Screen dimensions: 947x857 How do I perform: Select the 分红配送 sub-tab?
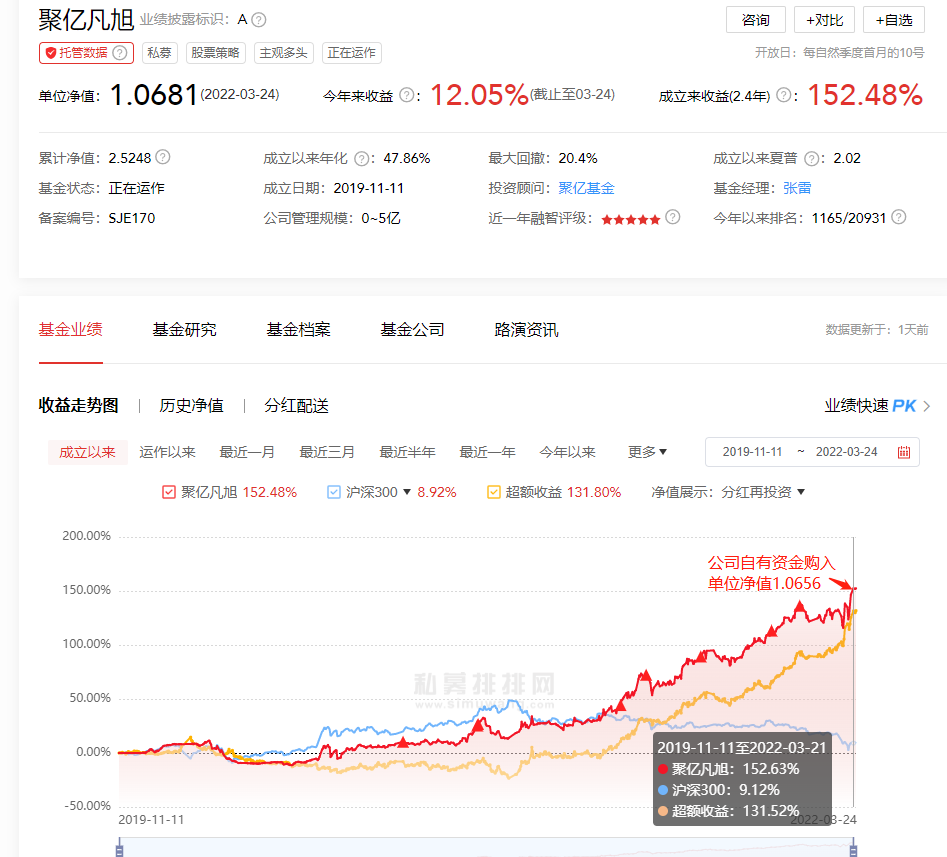[x=297, y=405]
